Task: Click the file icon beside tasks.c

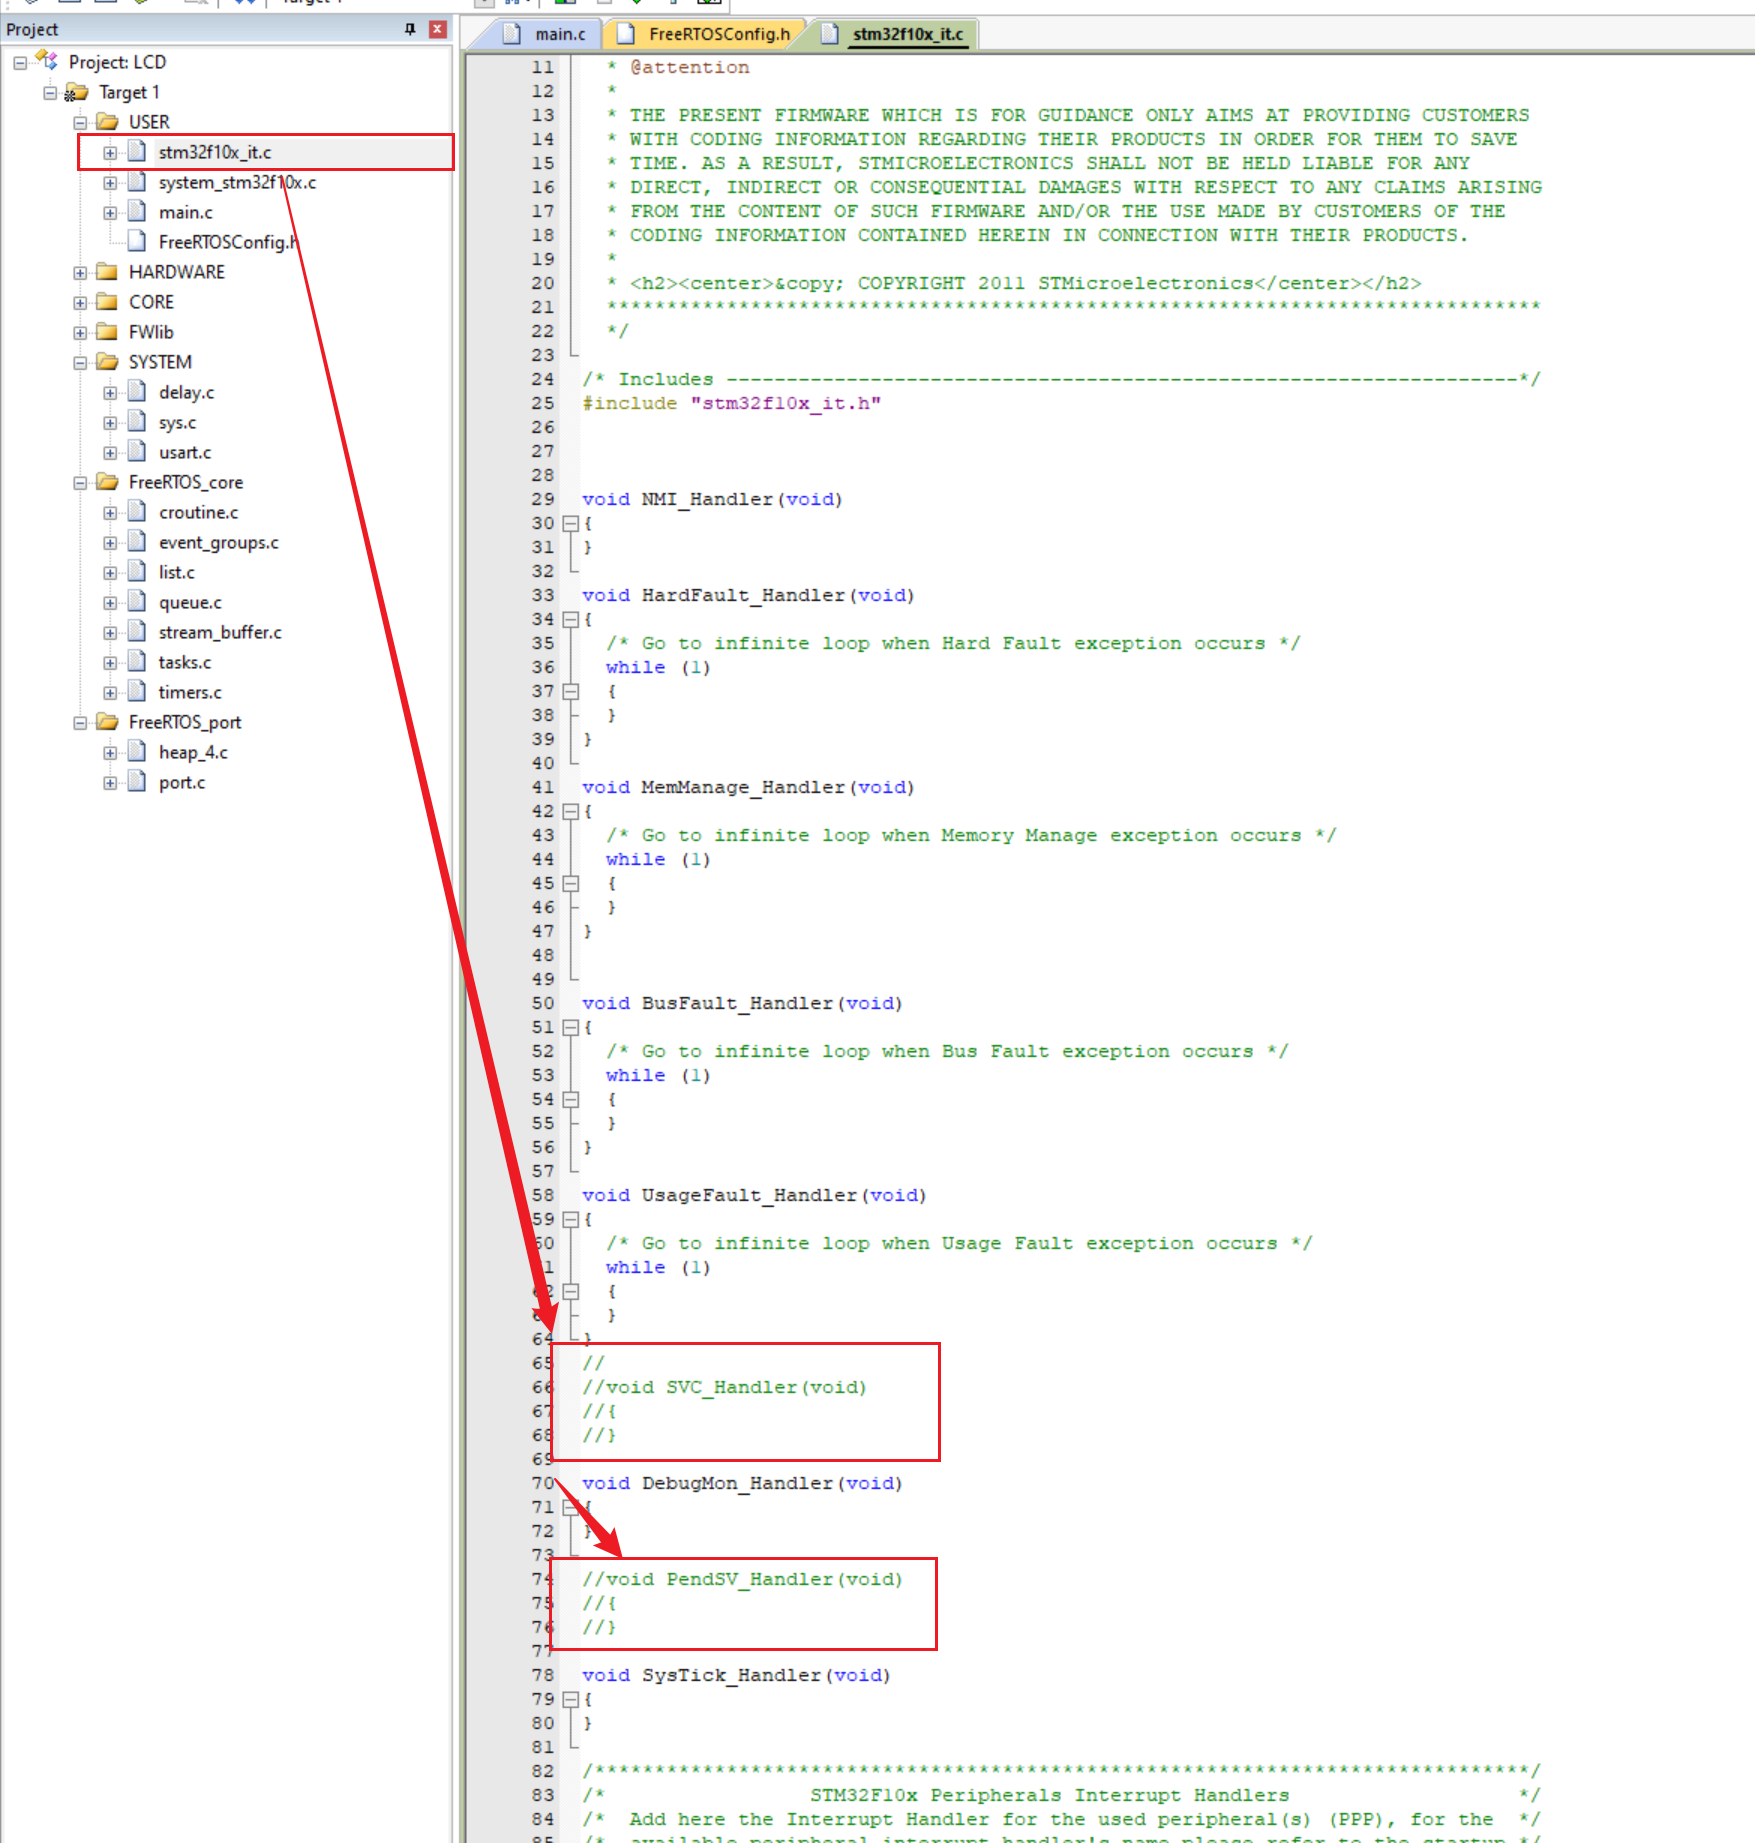Action: (137, 662)
